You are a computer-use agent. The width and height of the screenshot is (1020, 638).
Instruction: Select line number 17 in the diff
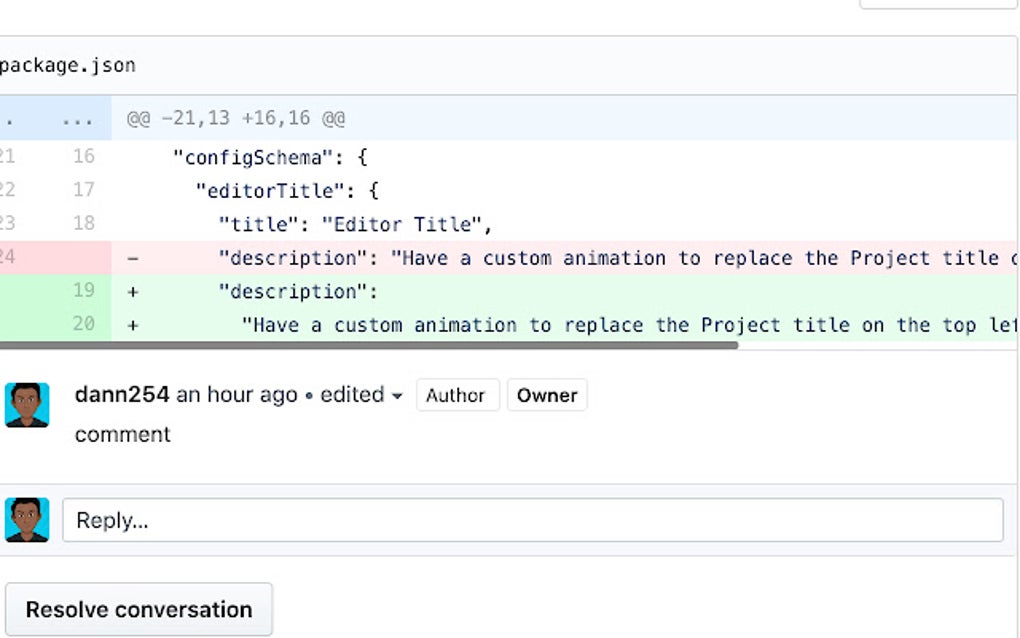(x=84, y=190)
